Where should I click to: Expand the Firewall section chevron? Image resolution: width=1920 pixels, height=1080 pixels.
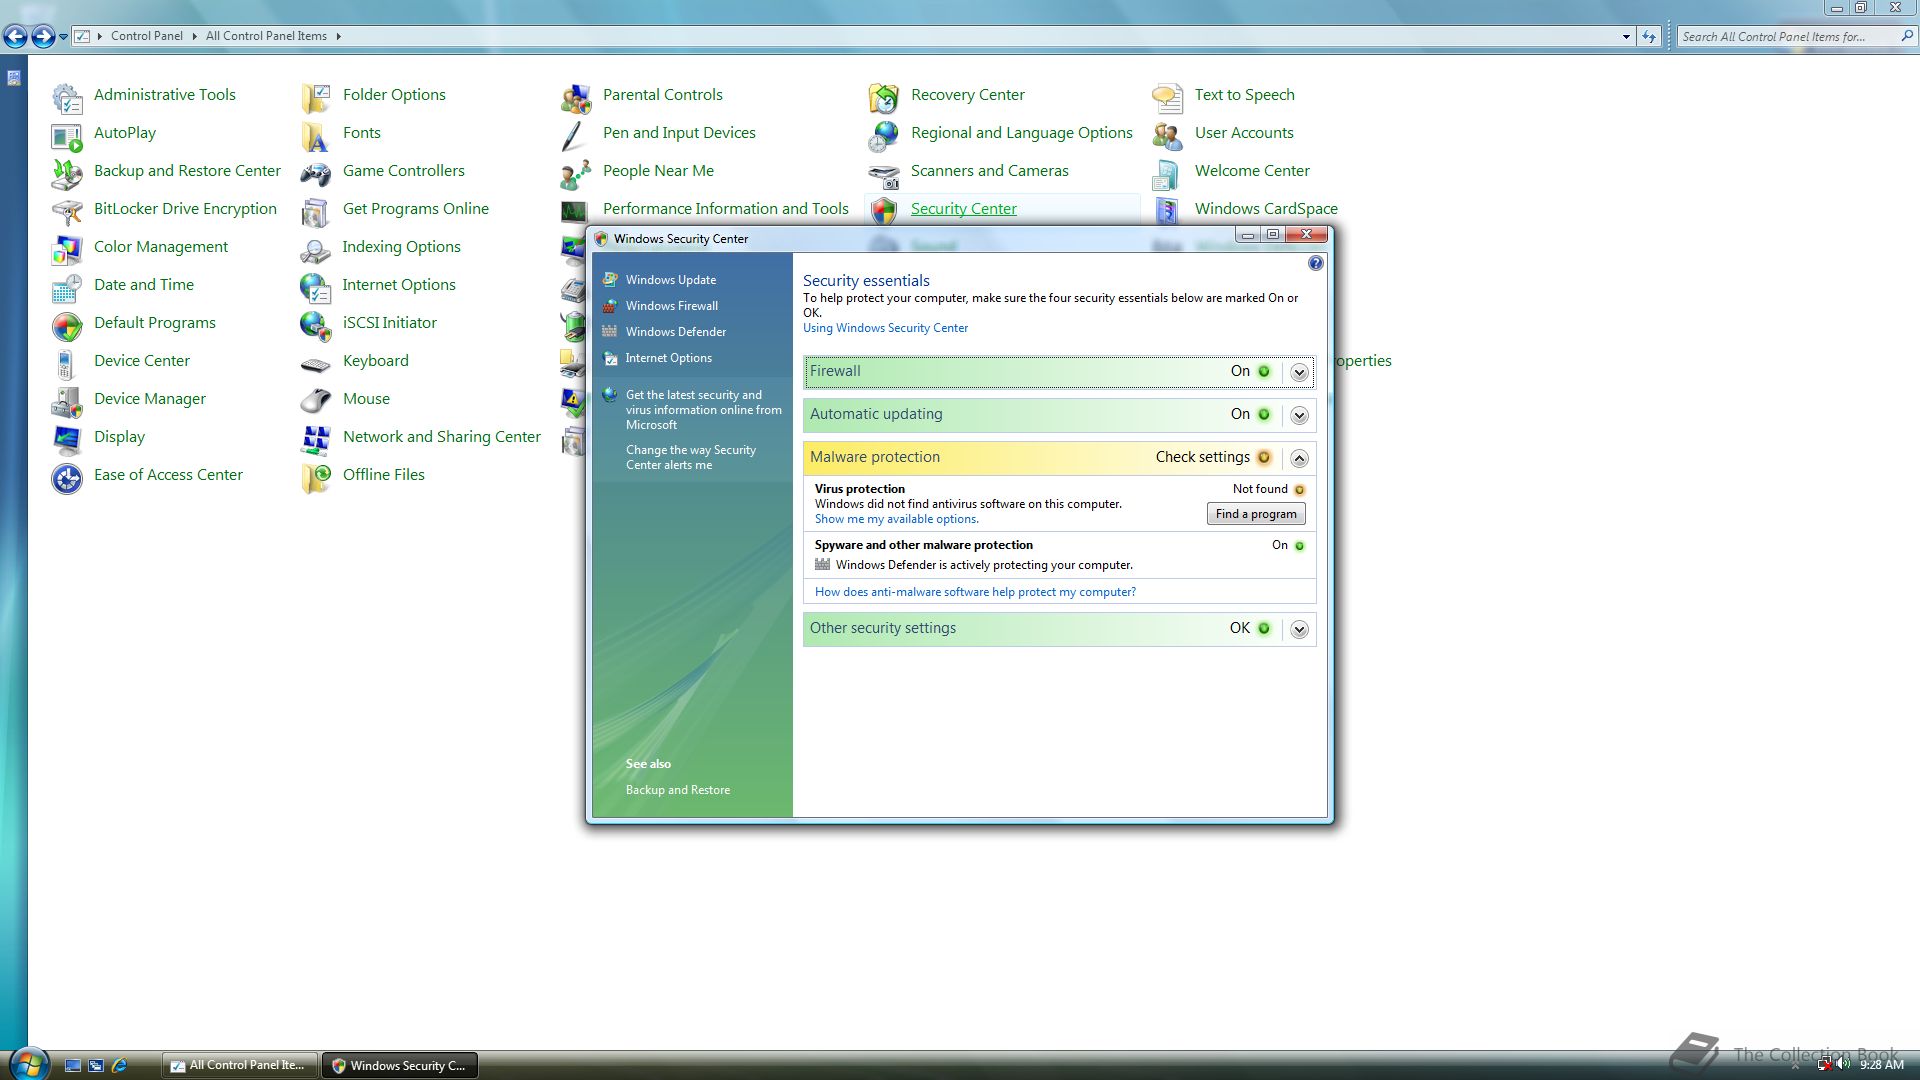click(1299, 372)
